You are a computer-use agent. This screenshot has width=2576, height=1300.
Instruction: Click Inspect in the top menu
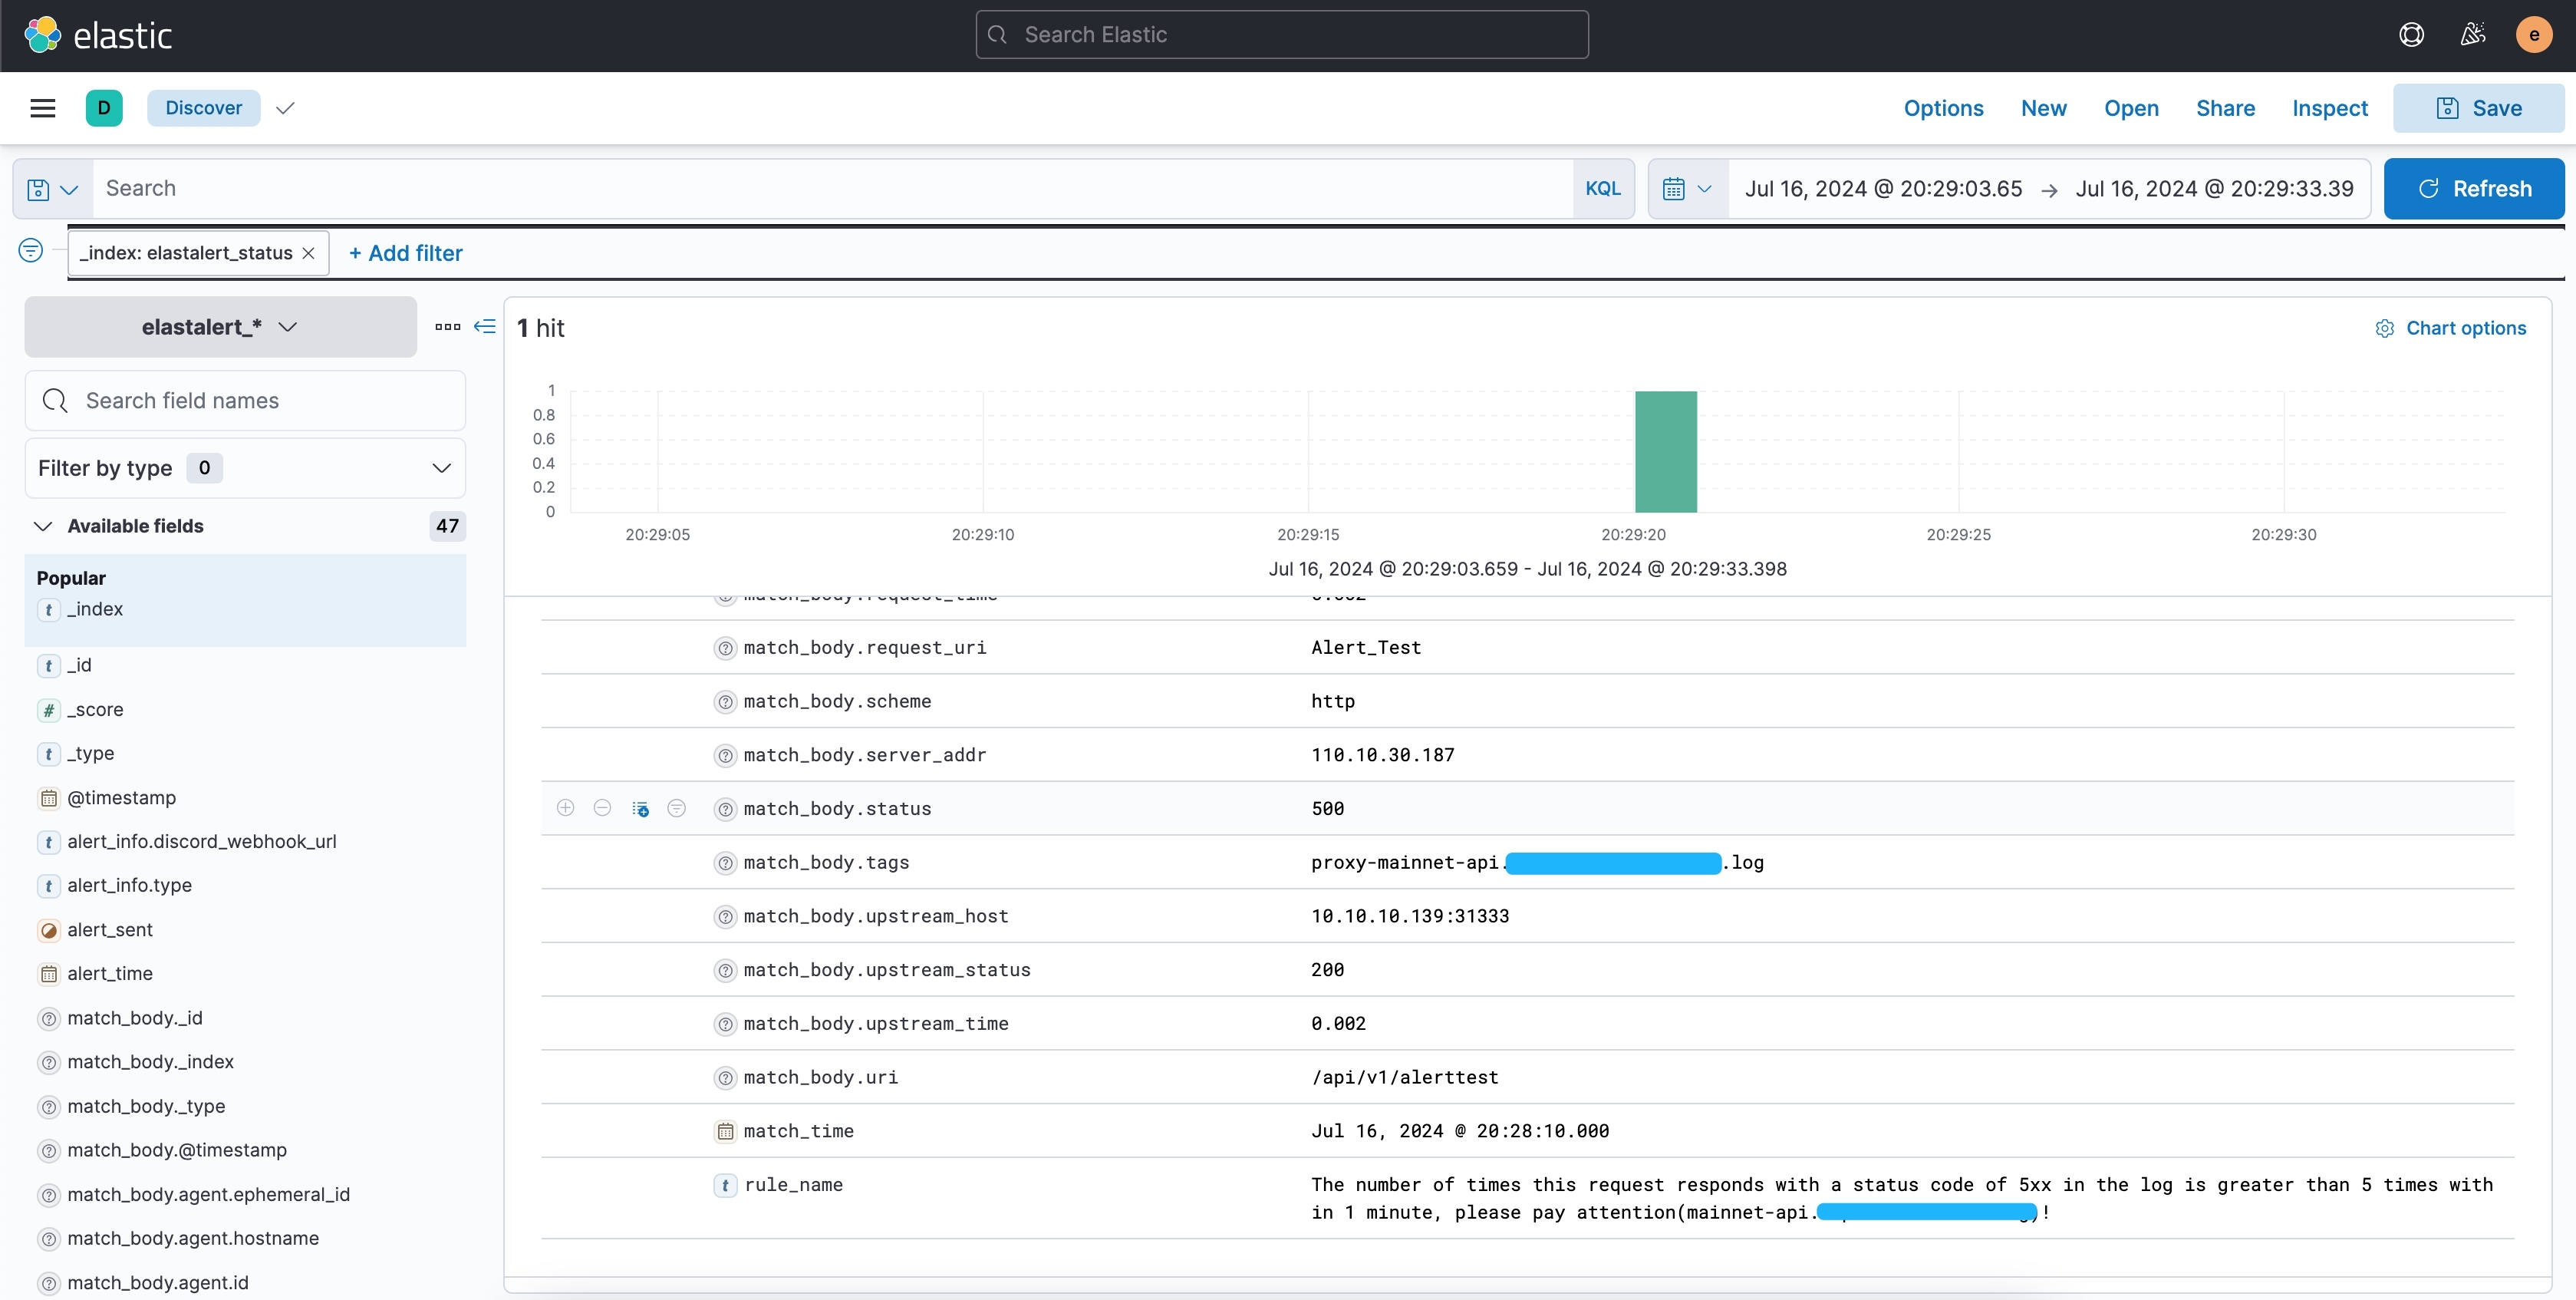point(2329,108)
